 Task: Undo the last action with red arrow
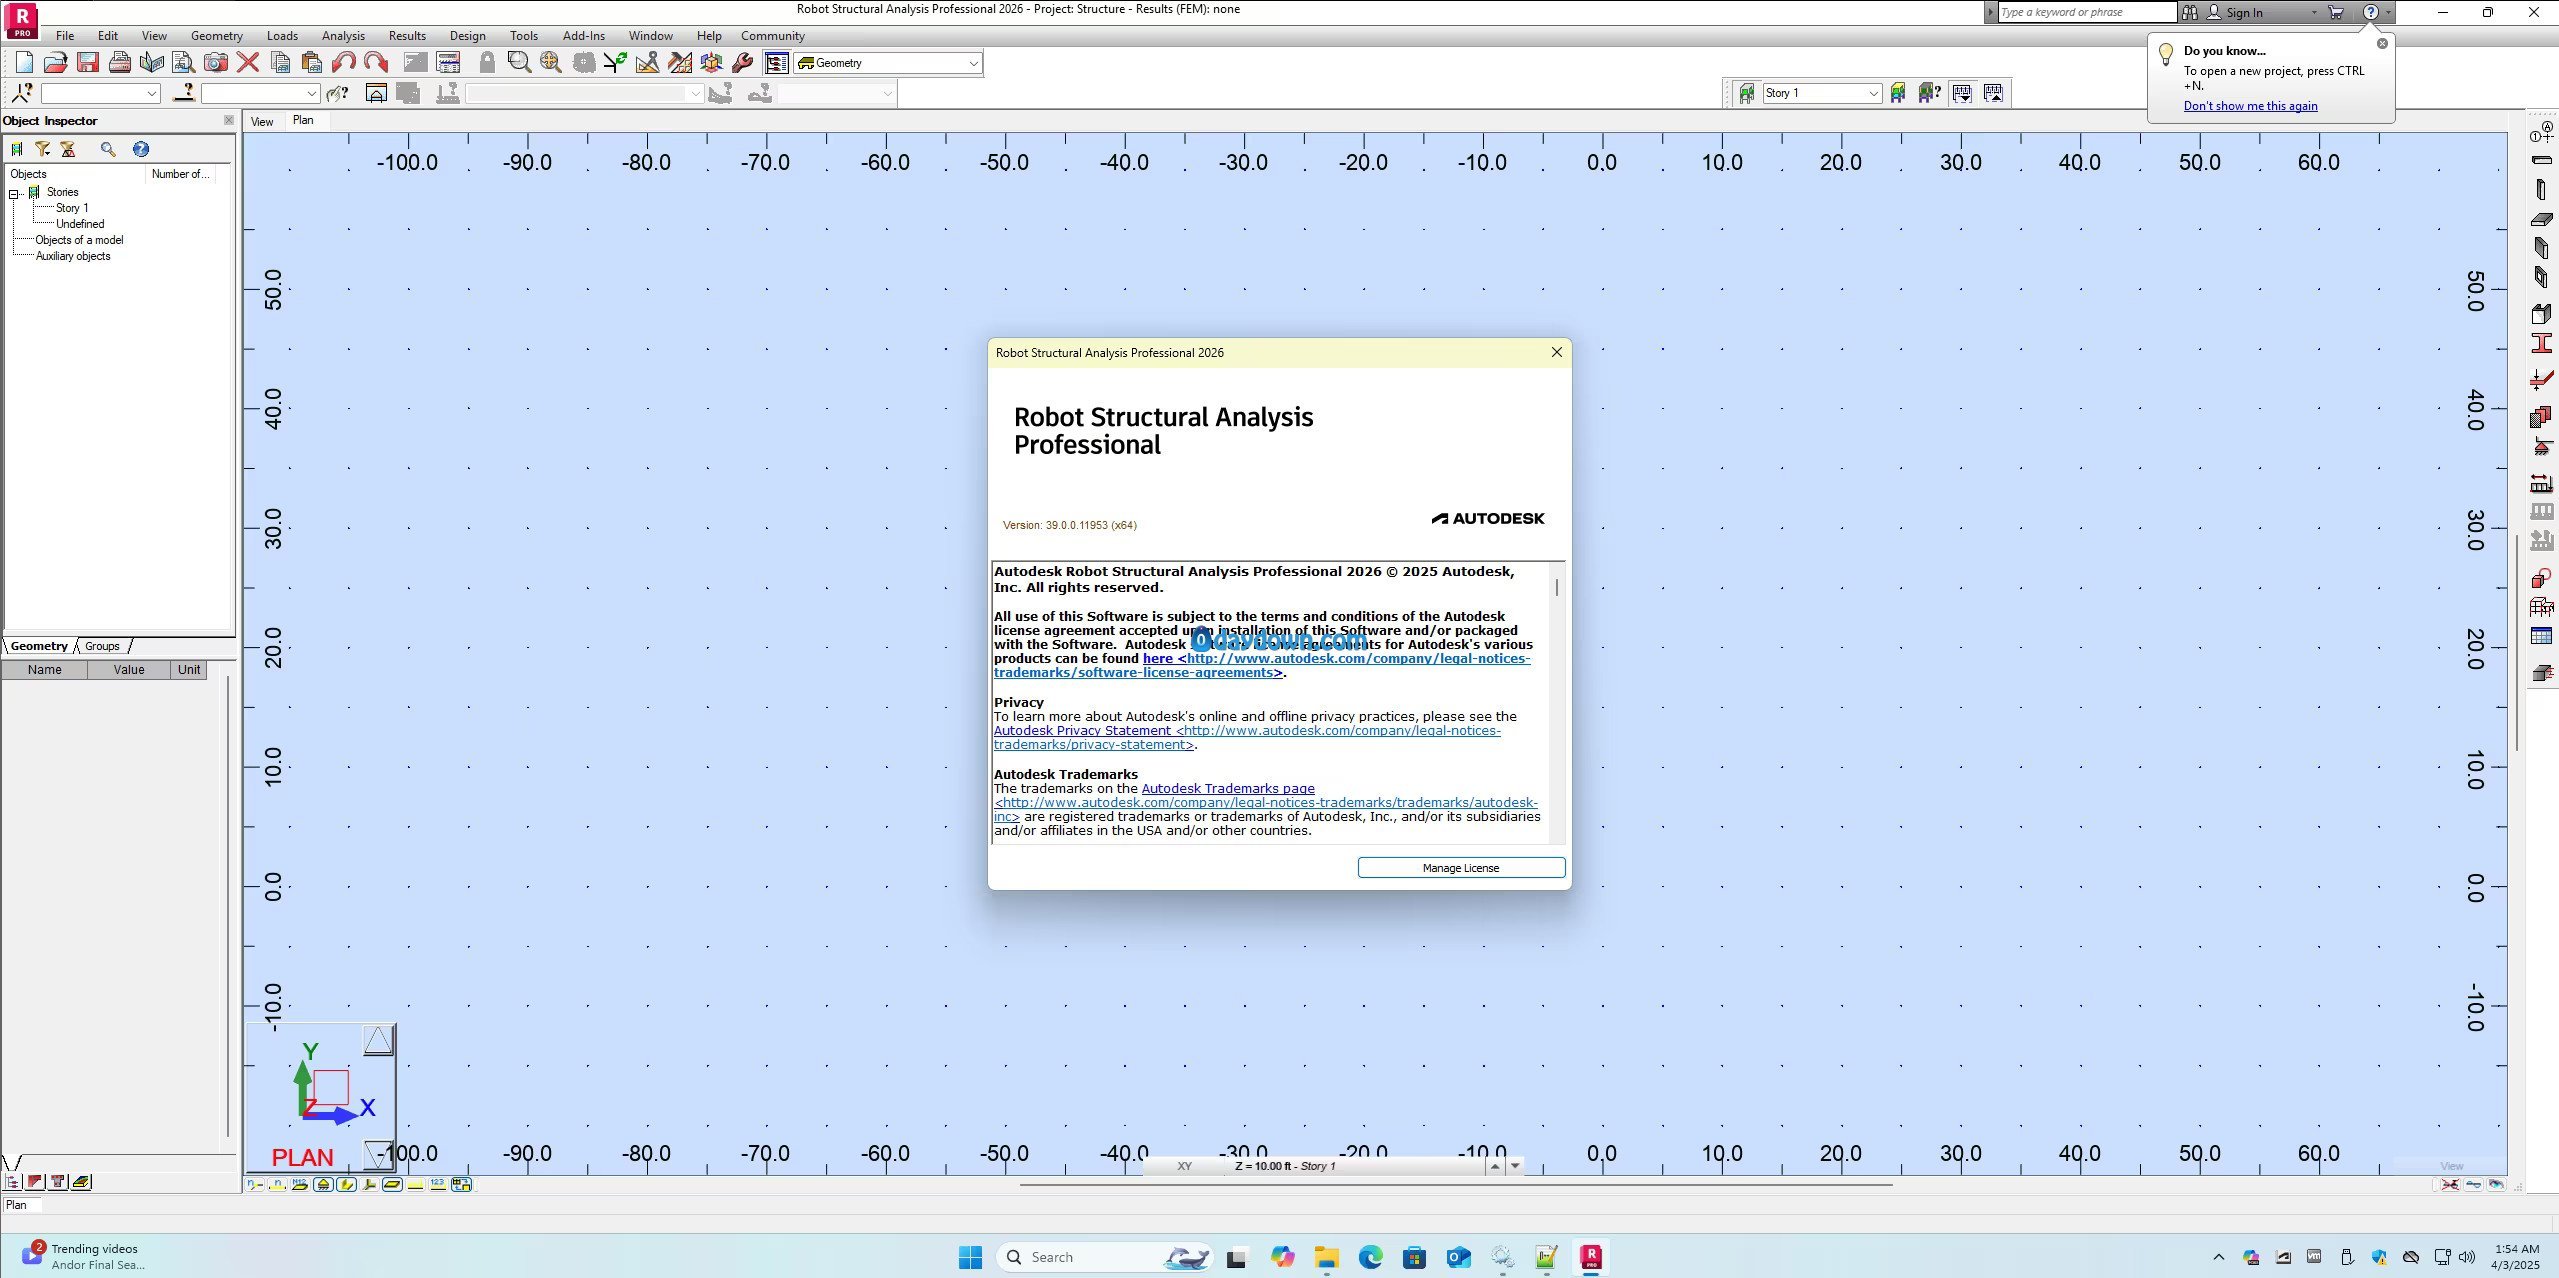click(344, 63)
